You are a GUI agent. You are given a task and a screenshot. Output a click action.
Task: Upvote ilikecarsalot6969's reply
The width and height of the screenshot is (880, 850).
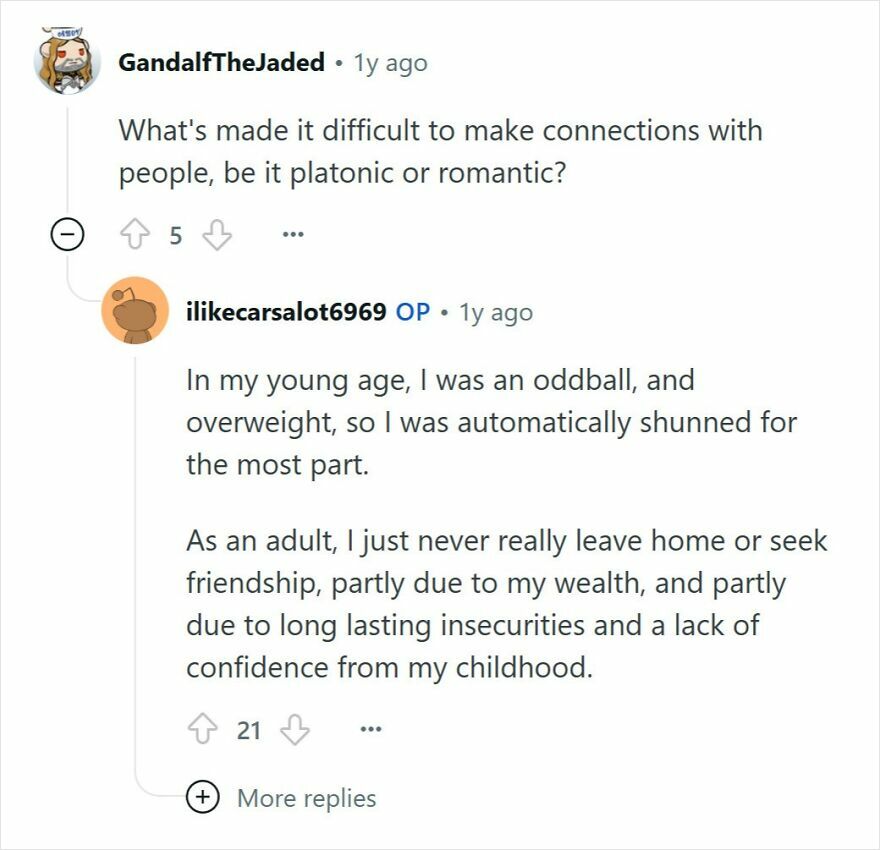201,730
